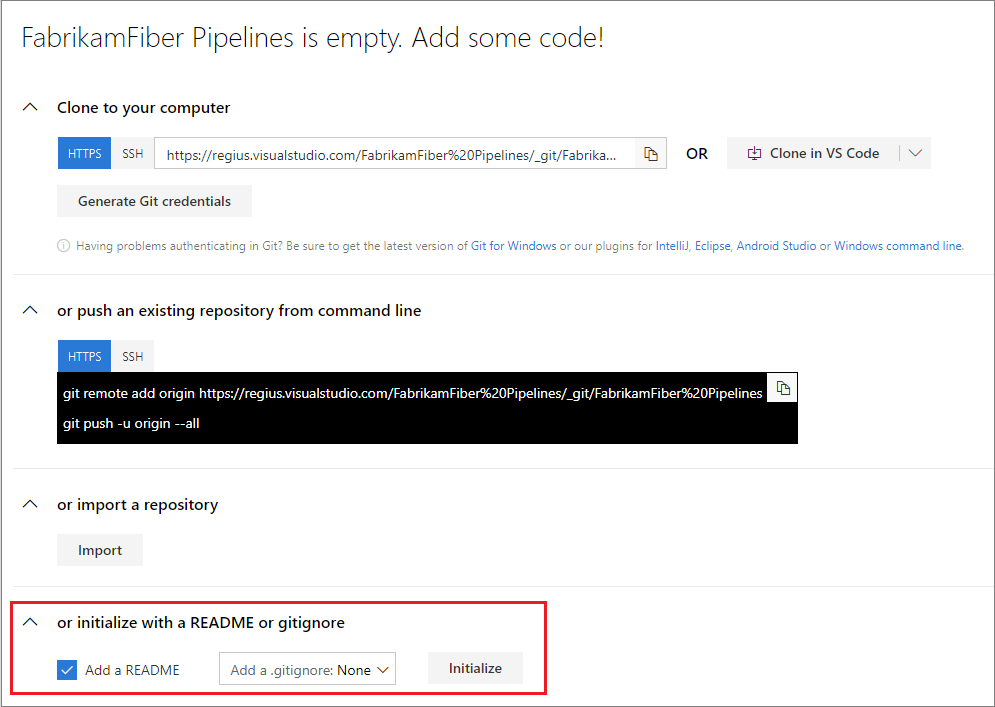995x707 pixels.
Task: Collapse the initialize with README section
Action: click(x=31, y=623)
